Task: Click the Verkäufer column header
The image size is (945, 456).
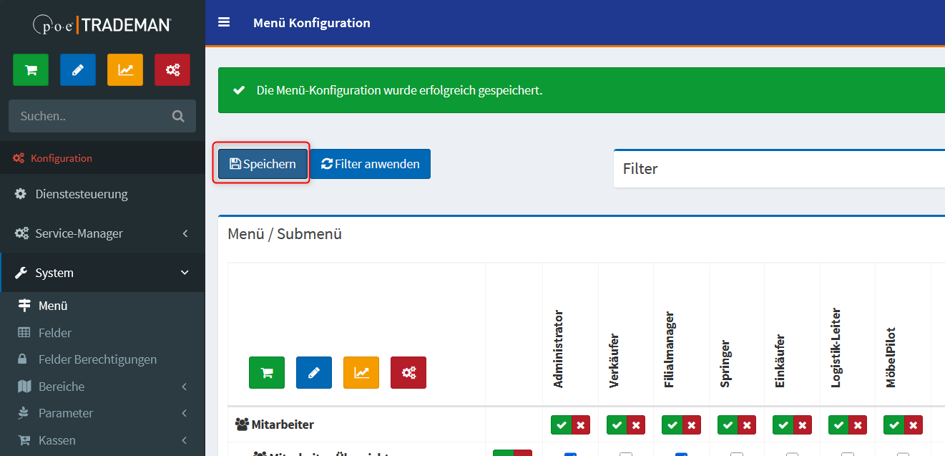Action: point(614,361)
